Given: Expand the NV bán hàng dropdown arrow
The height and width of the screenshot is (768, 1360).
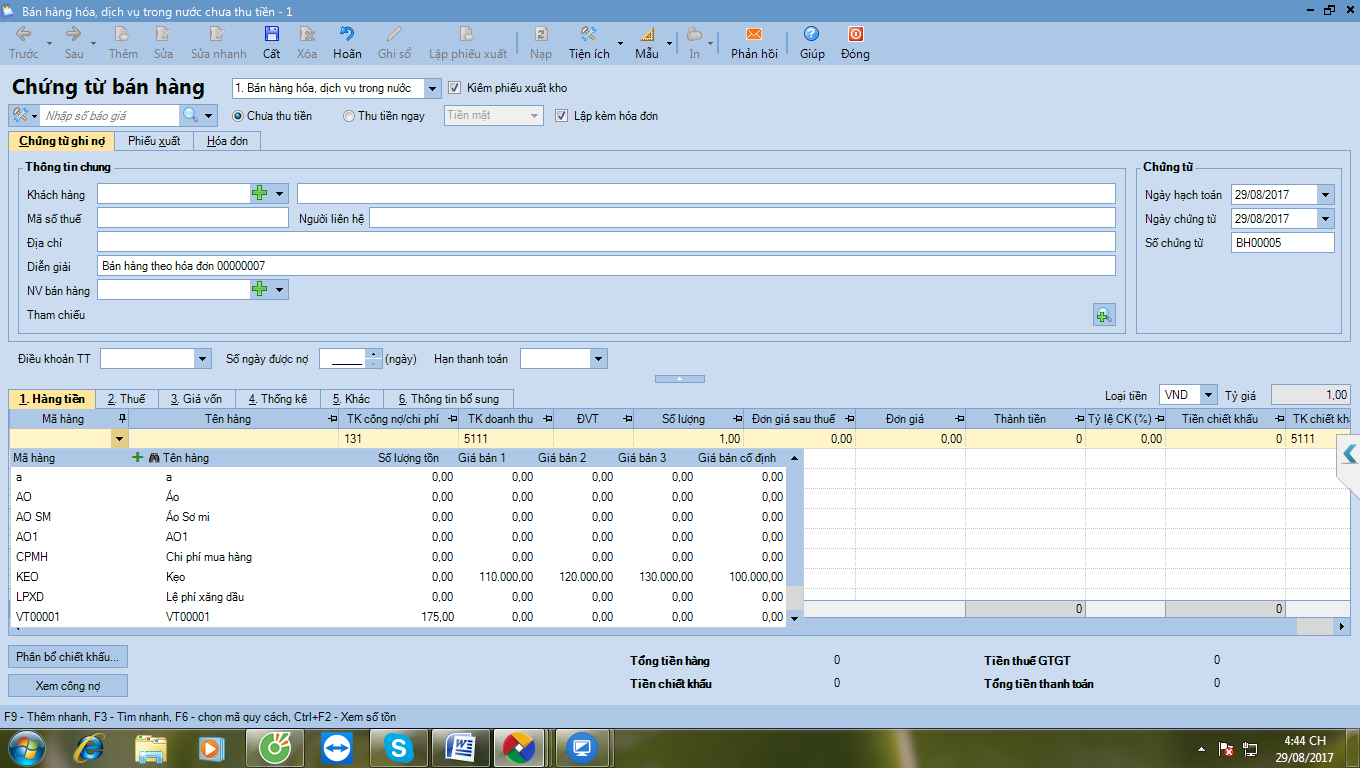Looking at the screenshot, I should pos(280,290).
